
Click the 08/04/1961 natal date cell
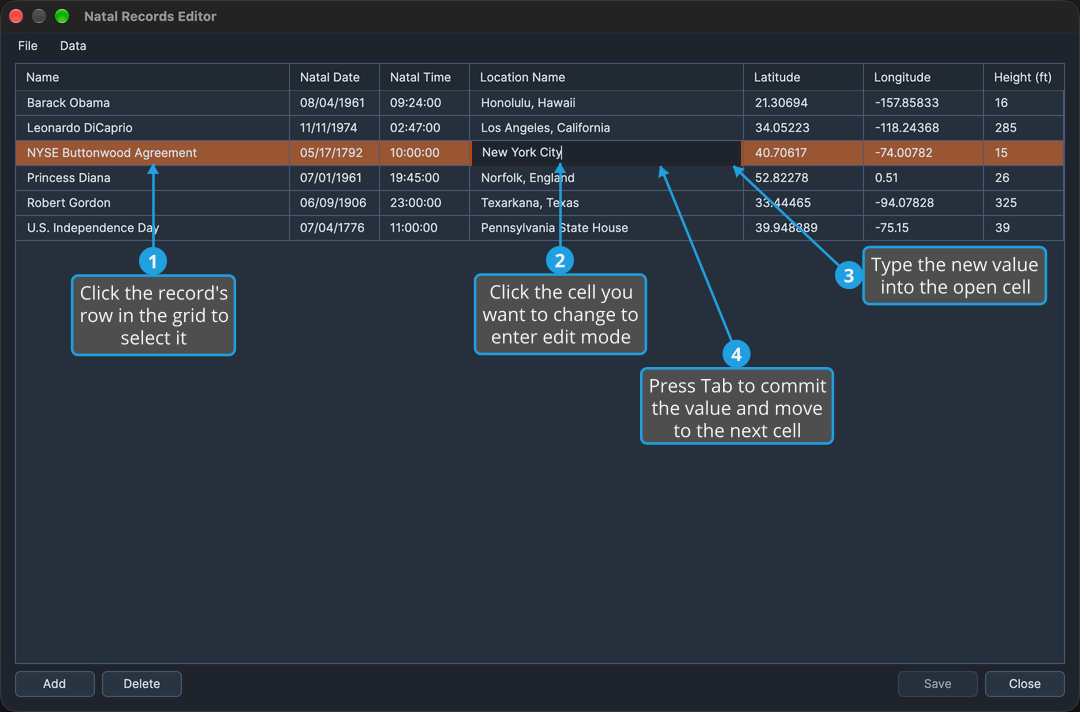click(335, 103)
